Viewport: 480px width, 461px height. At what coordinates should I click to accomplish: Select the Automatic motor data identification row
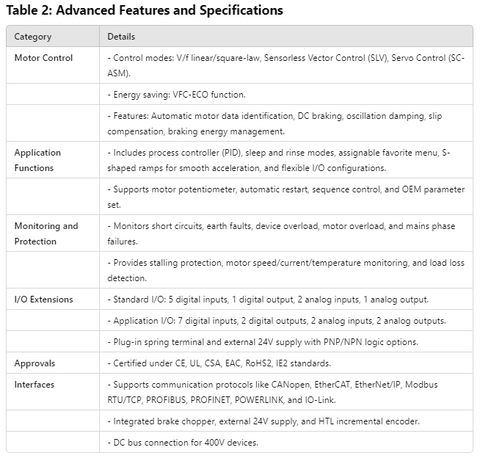[286, 123]
